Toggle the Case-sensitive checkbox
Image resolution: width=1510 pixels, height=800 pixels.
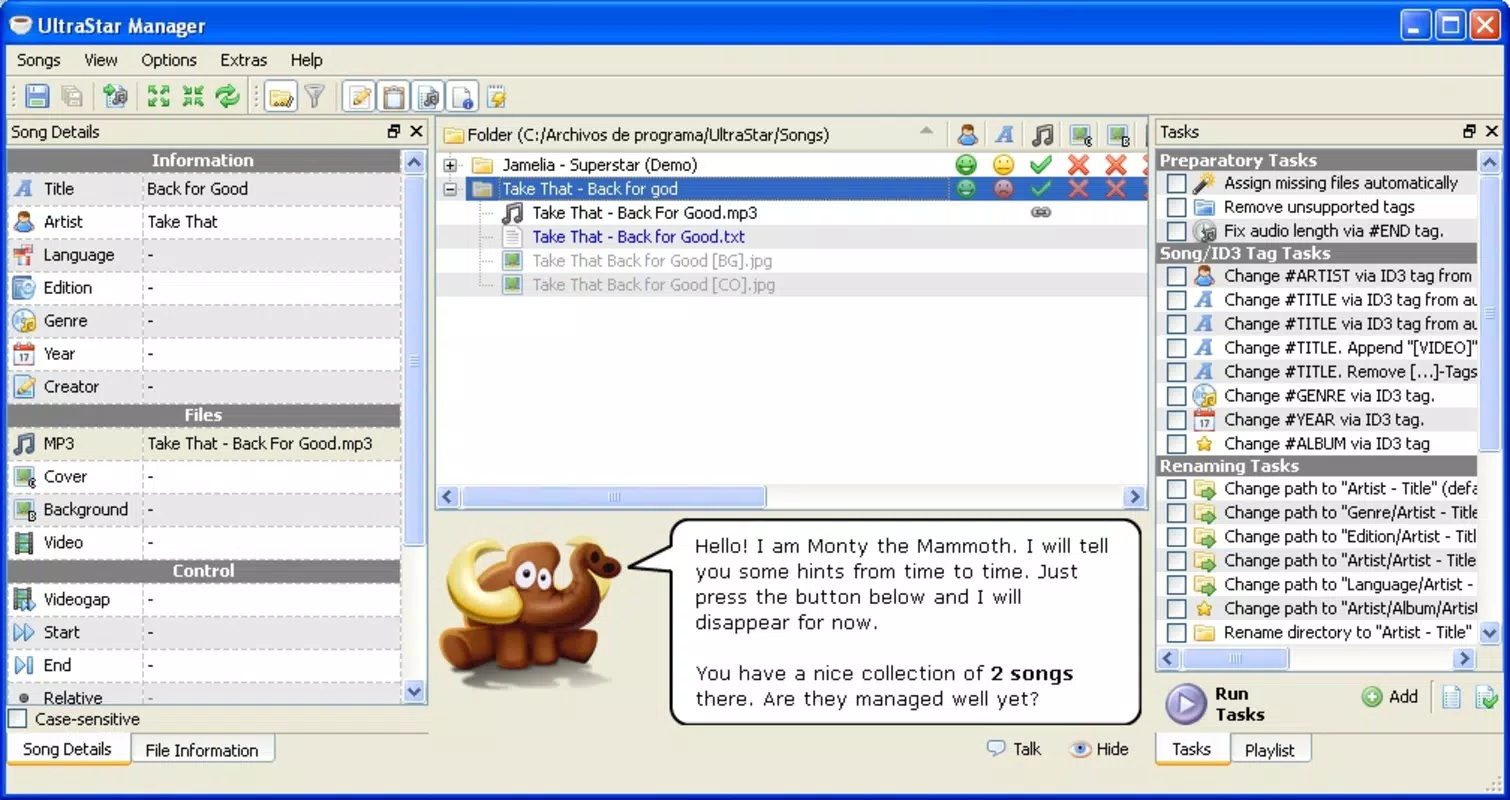tap(17, 719)
